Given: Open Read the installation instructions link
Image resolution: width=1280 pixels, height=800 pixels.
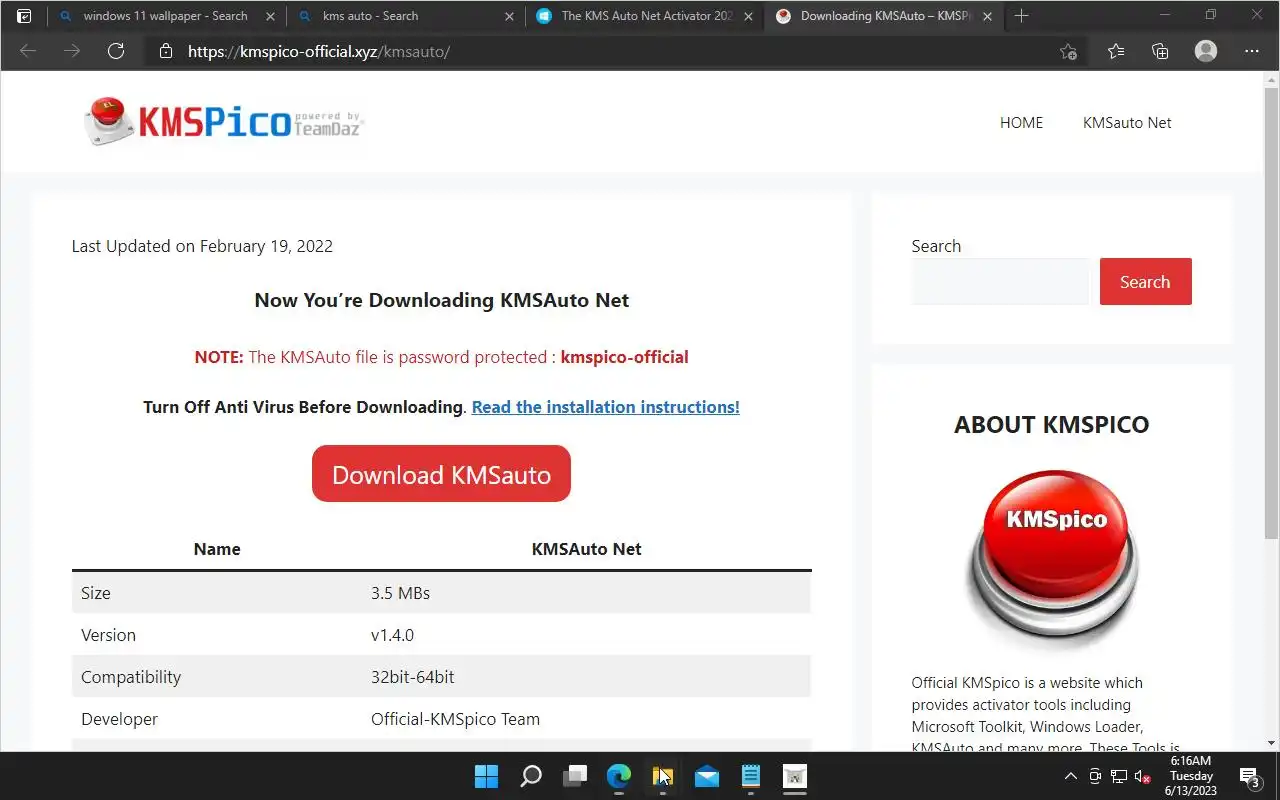Looking at the screenshot, I should click(x=605, y=407).
